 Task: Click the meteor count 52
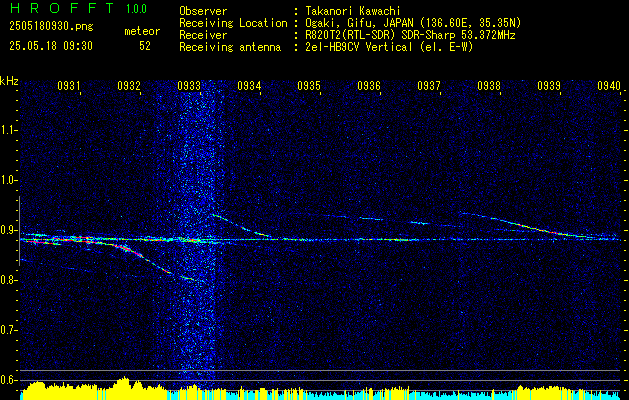(x=145, y=46)
